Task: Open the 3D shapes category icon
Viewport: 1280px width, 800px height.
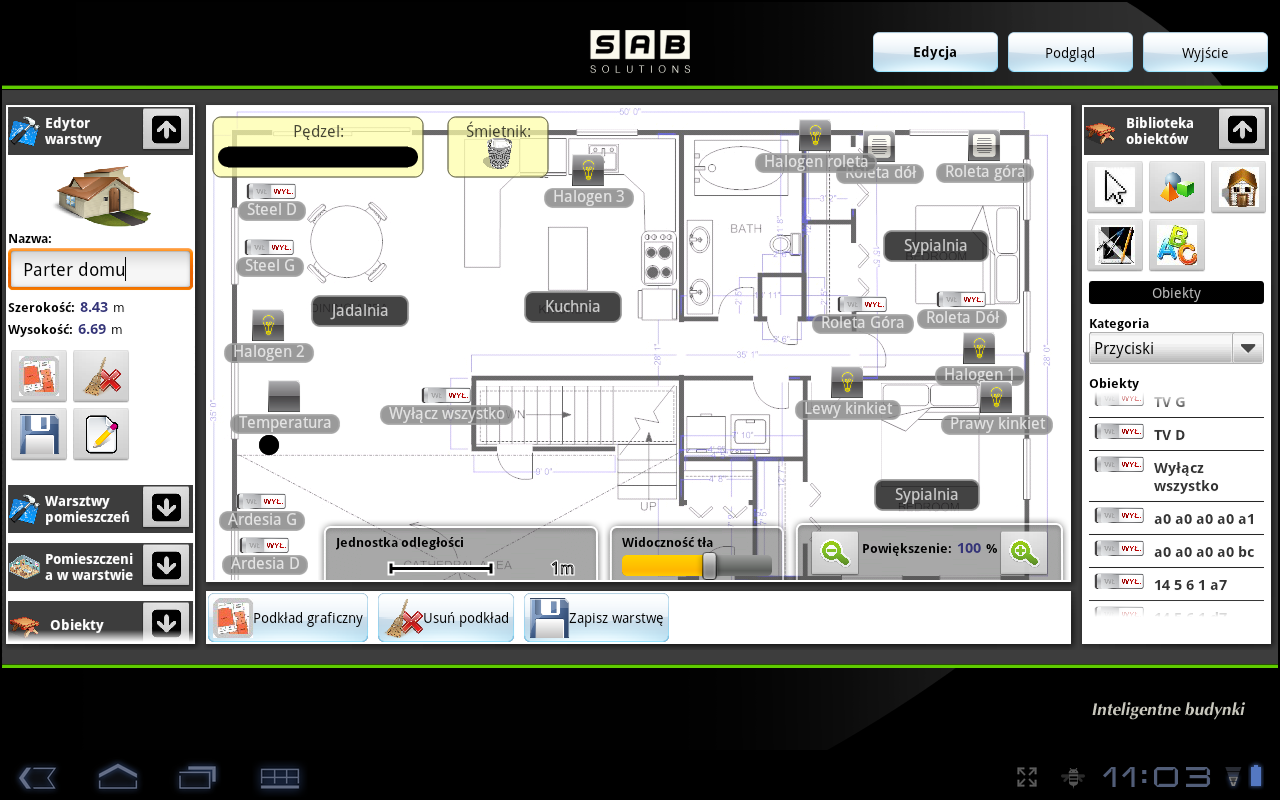Action: [x=1177, y=187]
